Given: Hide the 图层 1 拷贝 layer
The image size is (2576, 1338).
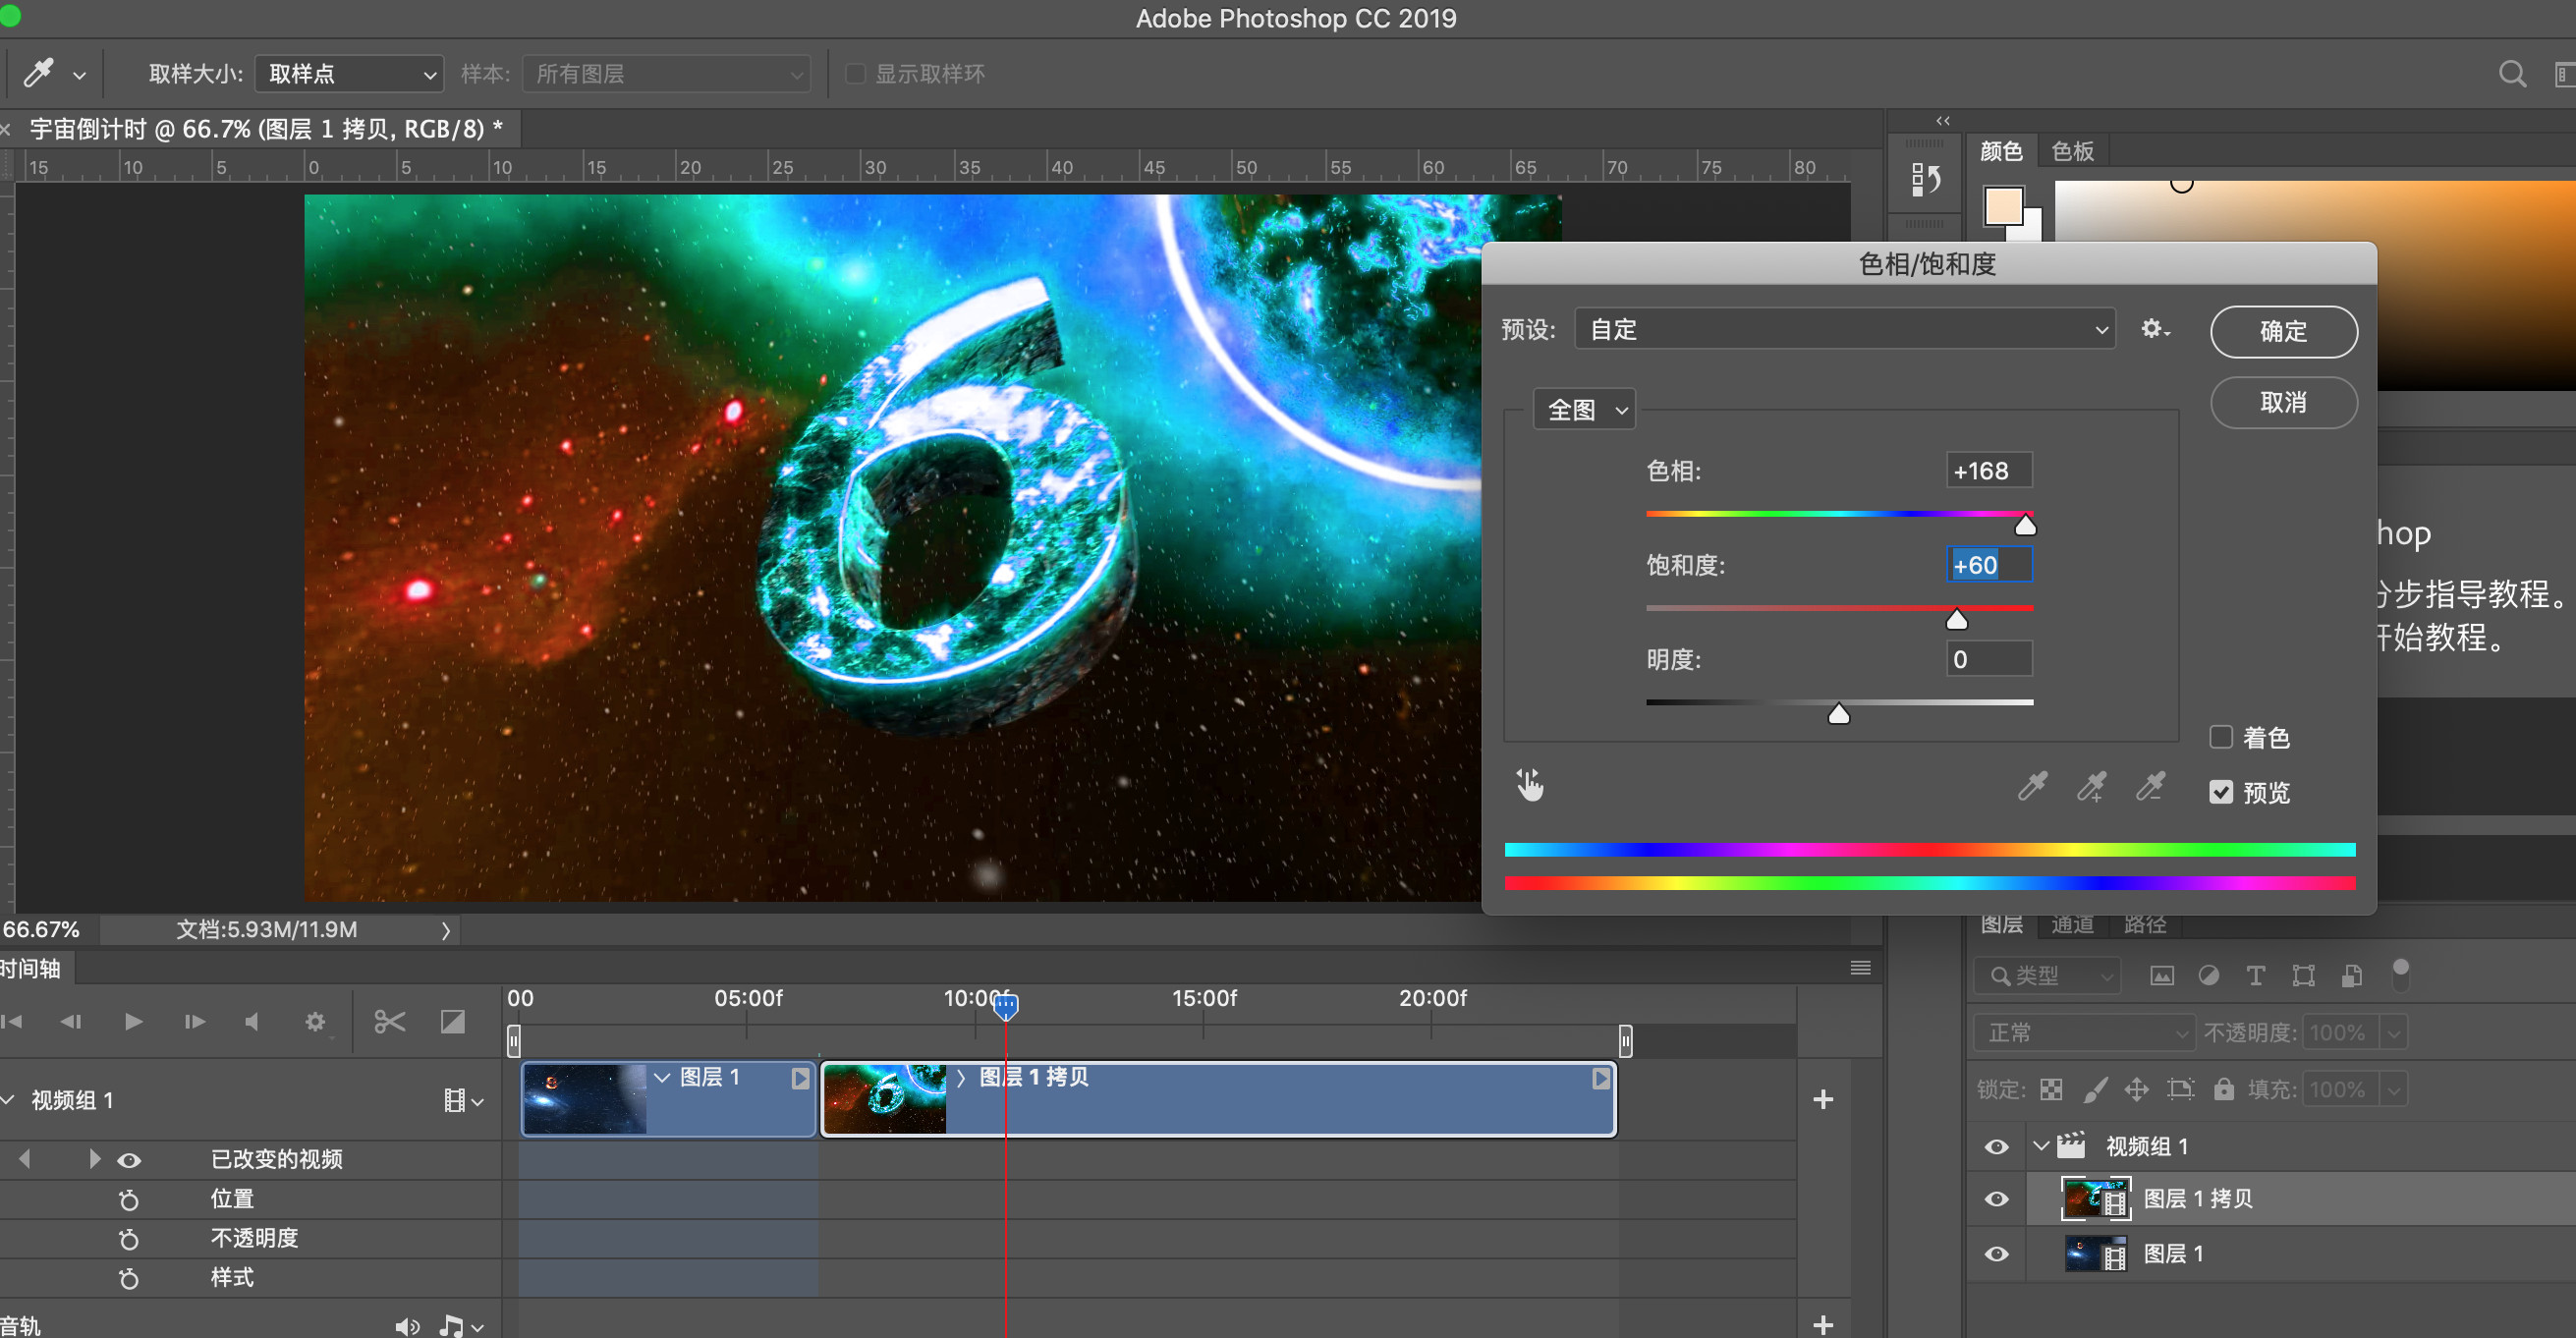Looking at the screenshot, I should (x=1996, y=1199).
